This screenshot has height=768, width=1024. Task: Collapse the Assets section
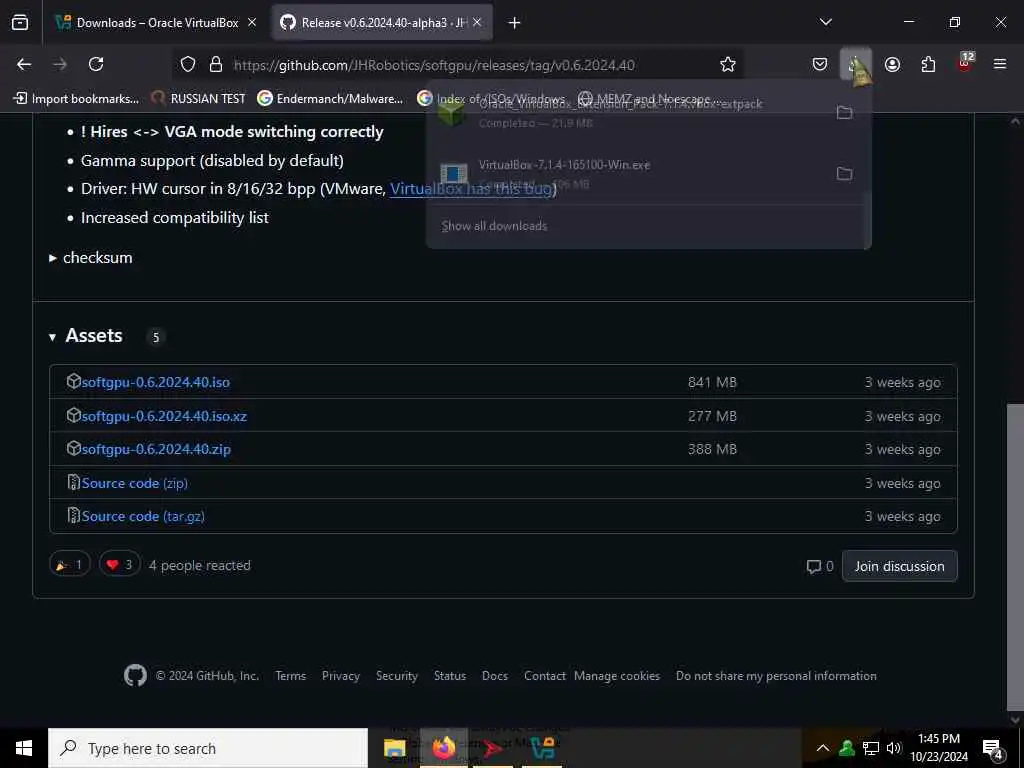pyautogui.click(x=86, y=336)
